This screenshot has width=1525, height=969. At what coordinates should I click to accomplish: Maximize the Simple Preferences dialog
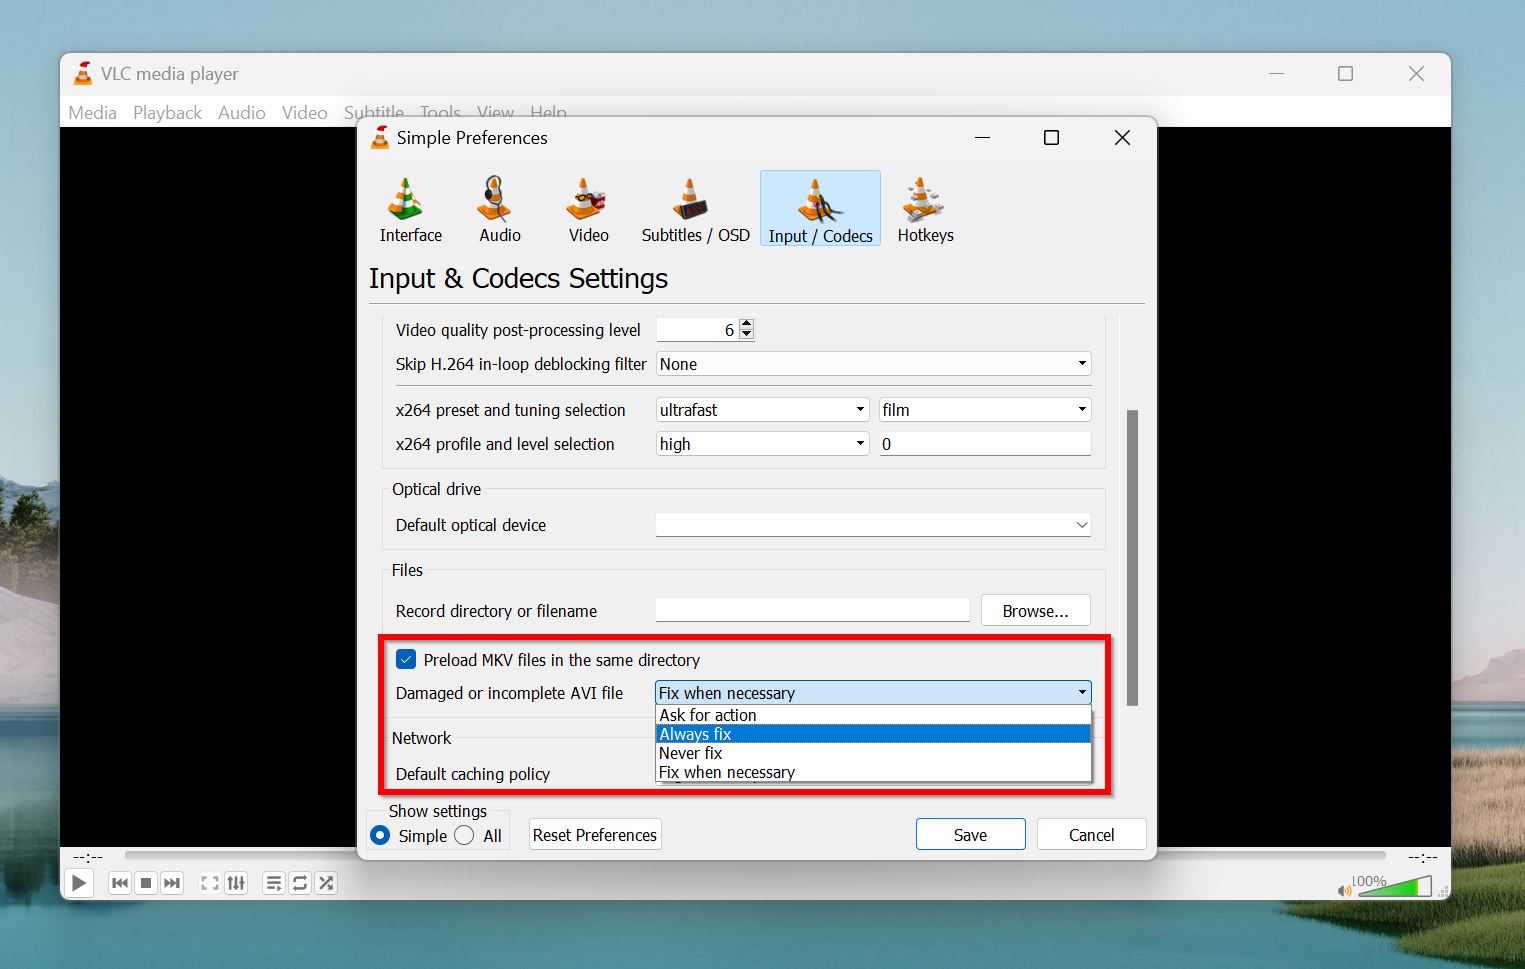tap(1051, 138)
